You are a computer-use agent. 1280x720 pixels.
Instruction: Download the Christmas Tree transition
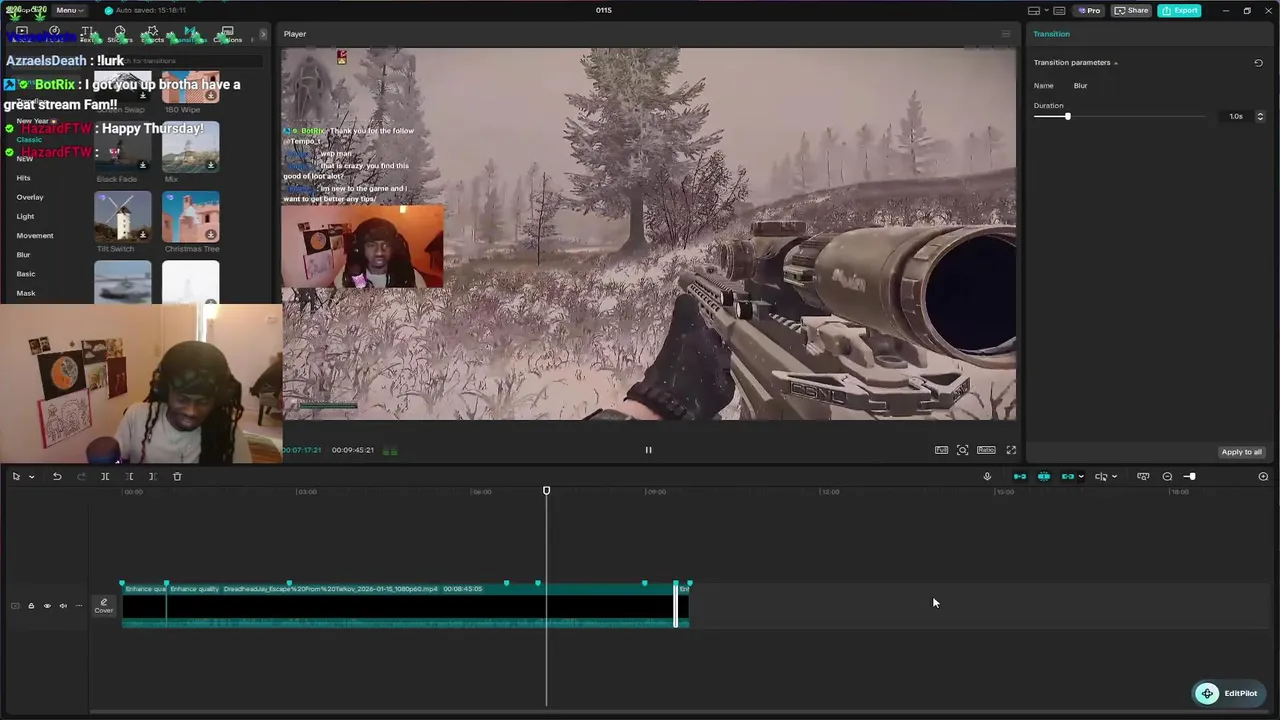point(210,235)
